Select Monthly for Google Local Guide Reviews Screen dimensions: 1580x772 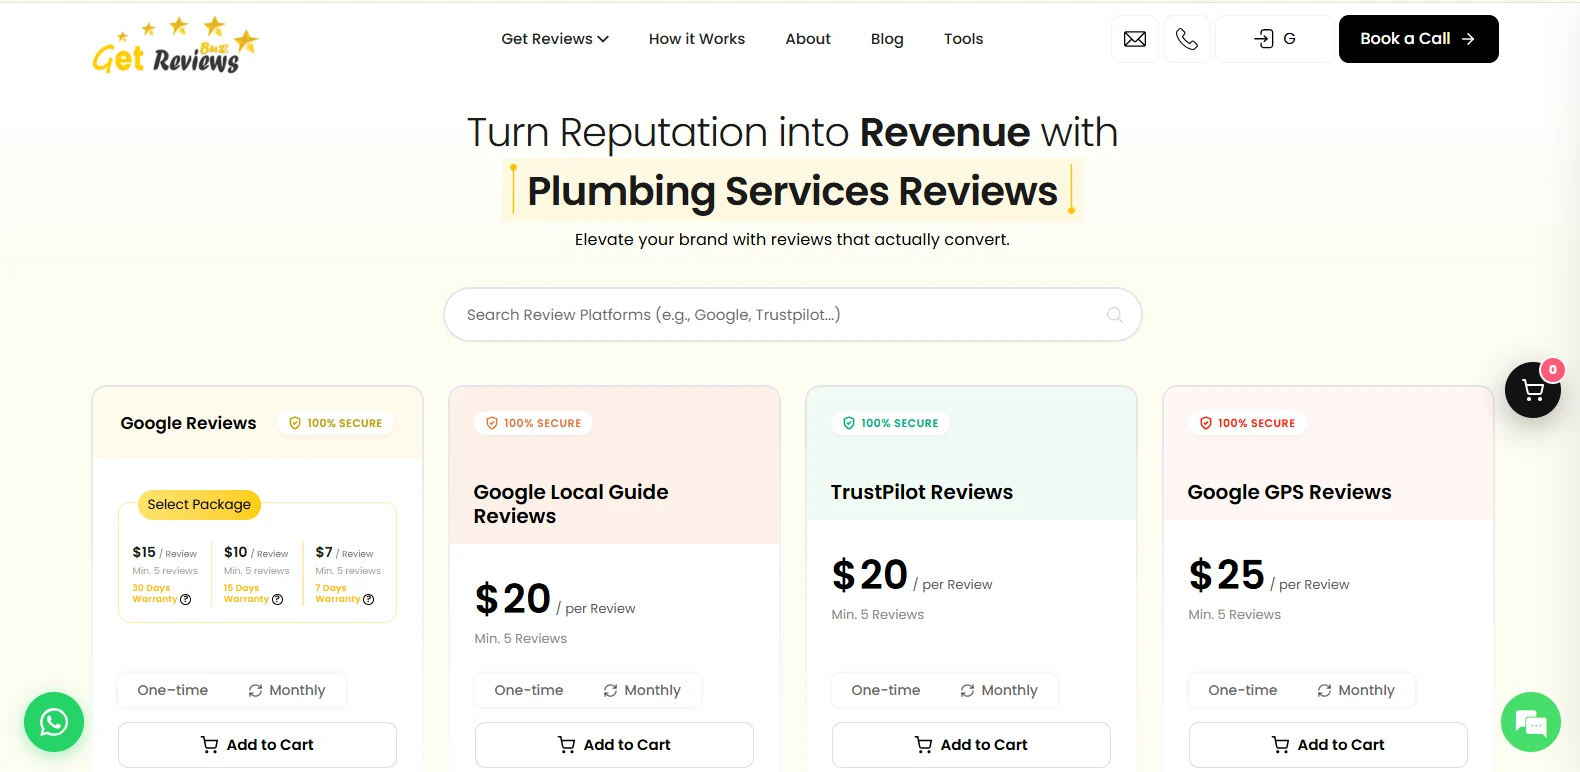click(642, 690)
